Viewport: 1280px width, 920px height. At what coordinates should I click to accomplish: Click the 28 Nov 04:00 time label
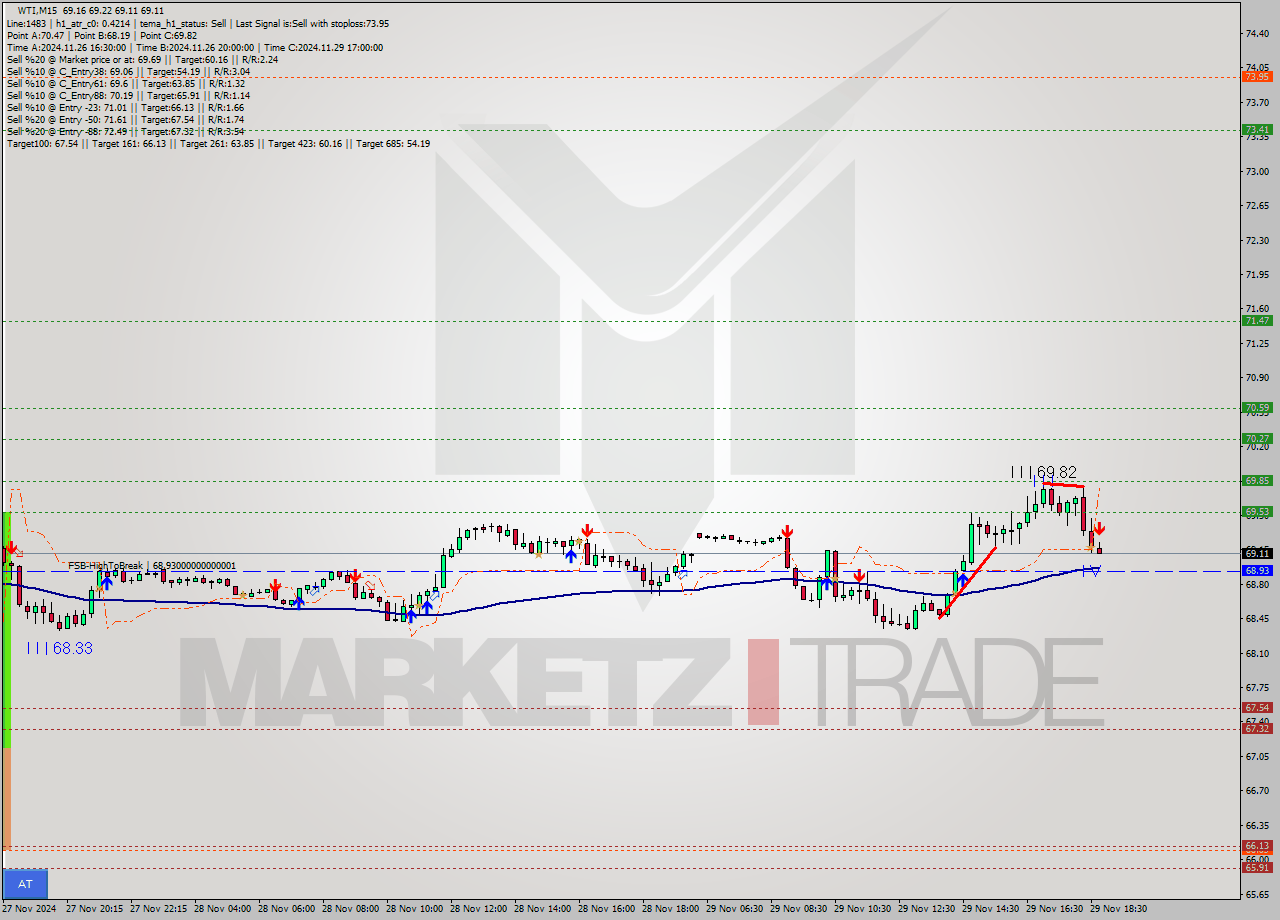pyautogui.click(x=223, y=909)
